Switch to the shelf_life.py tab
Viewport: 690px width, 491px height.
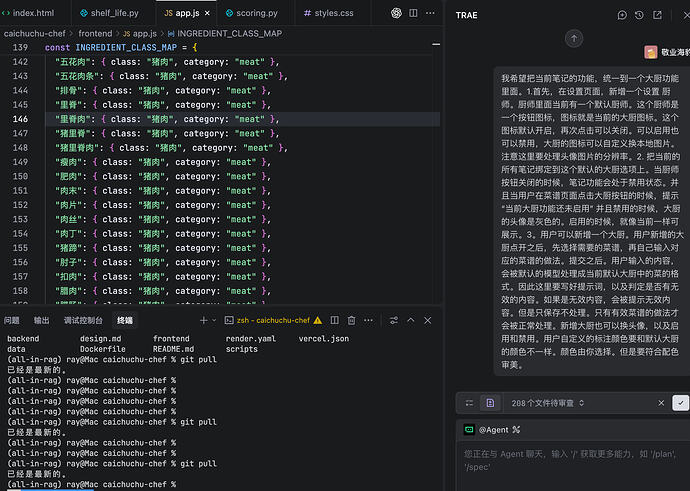(109, 13)
